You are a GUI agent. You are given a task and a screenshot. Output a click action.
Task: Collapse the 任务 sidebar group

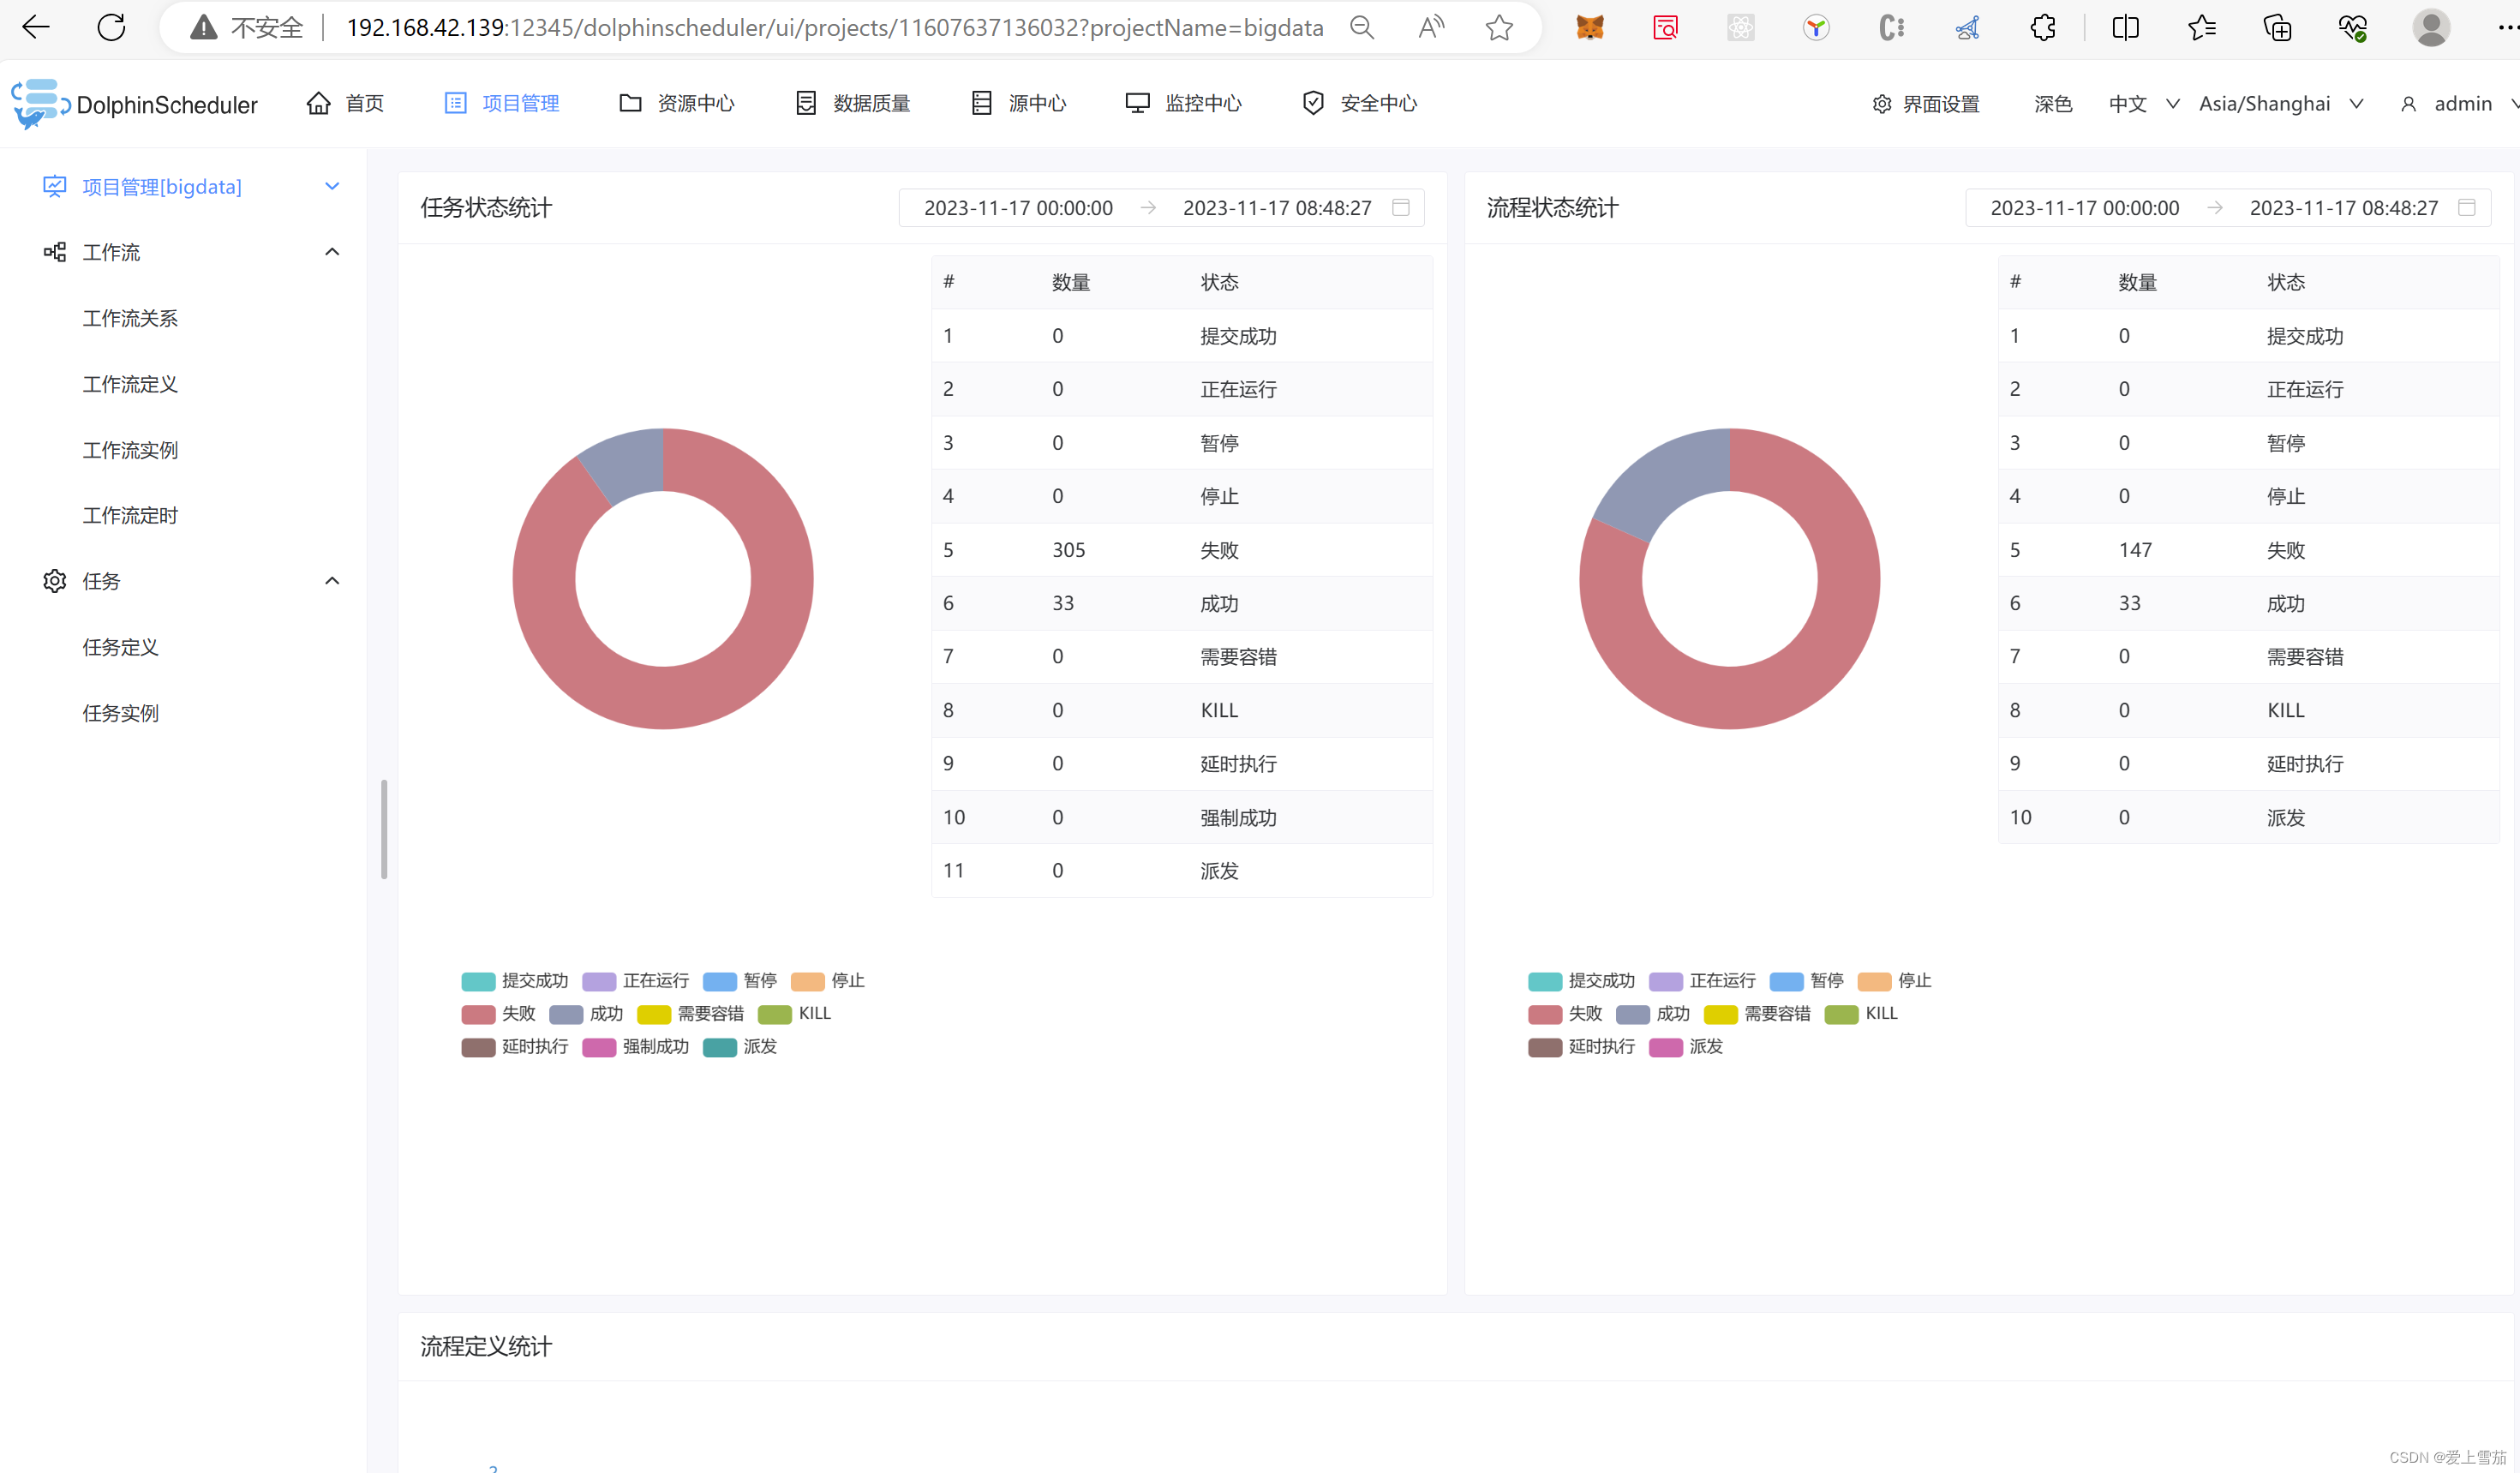(332, 581)
